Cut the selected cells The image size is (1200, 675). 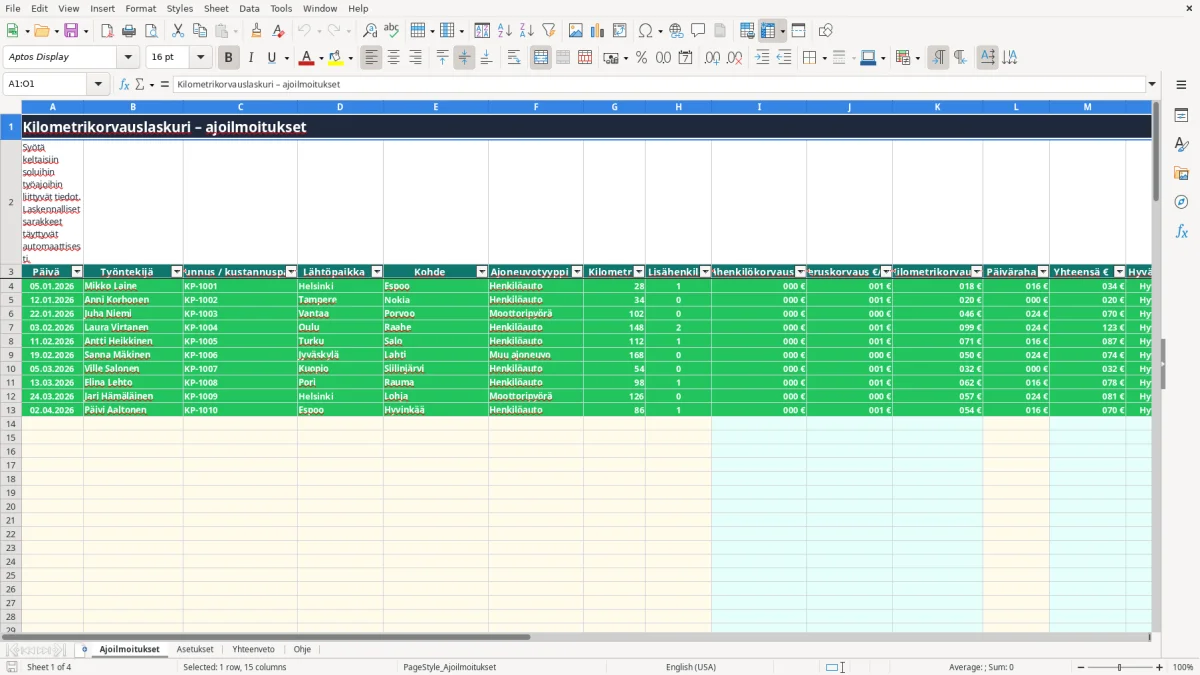click(178, 31)
